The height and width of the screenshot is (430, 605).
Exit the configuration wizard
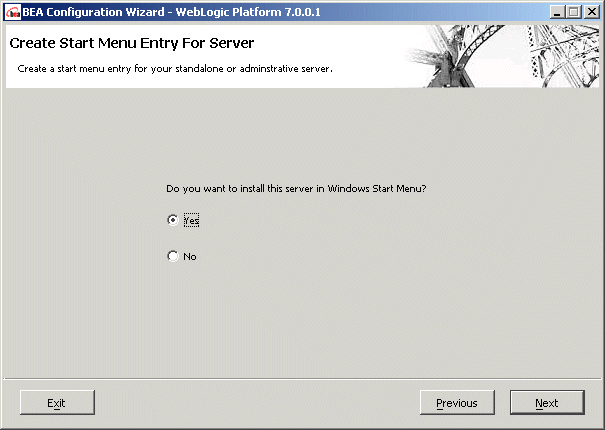coord(57,403)
